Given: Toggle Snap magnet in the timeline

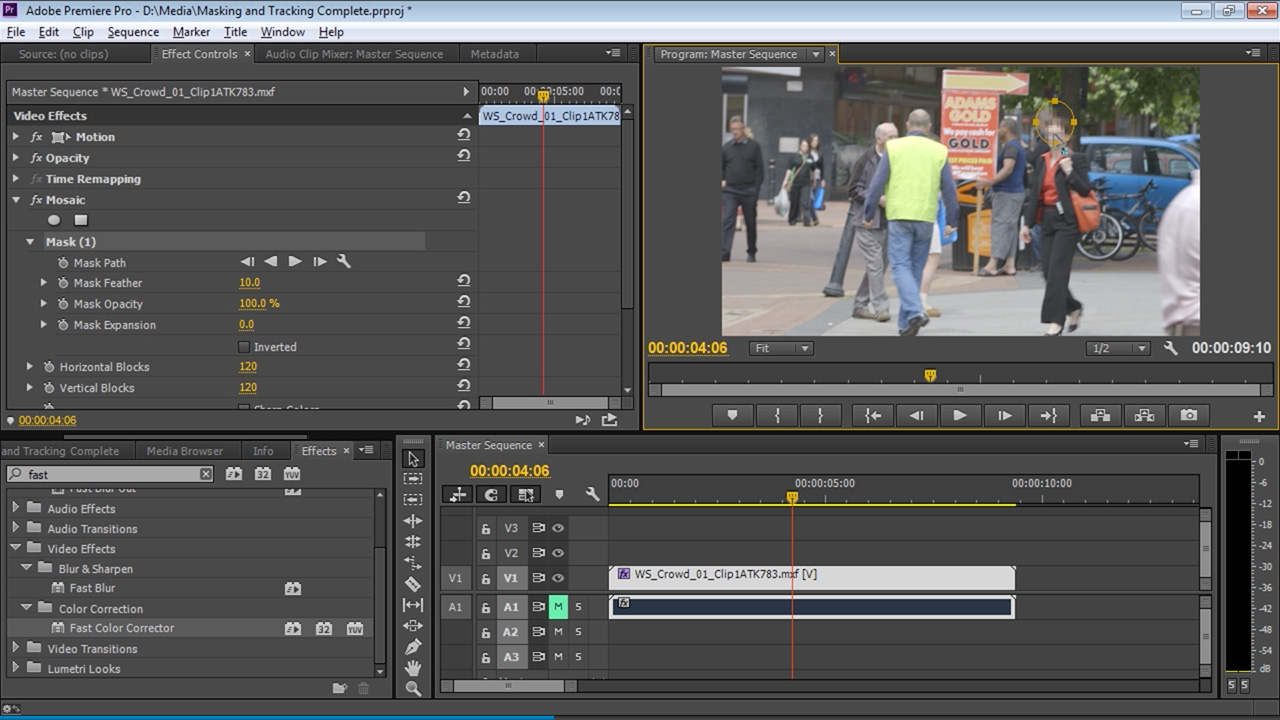Looking at the screenshot, I should 491,494.
